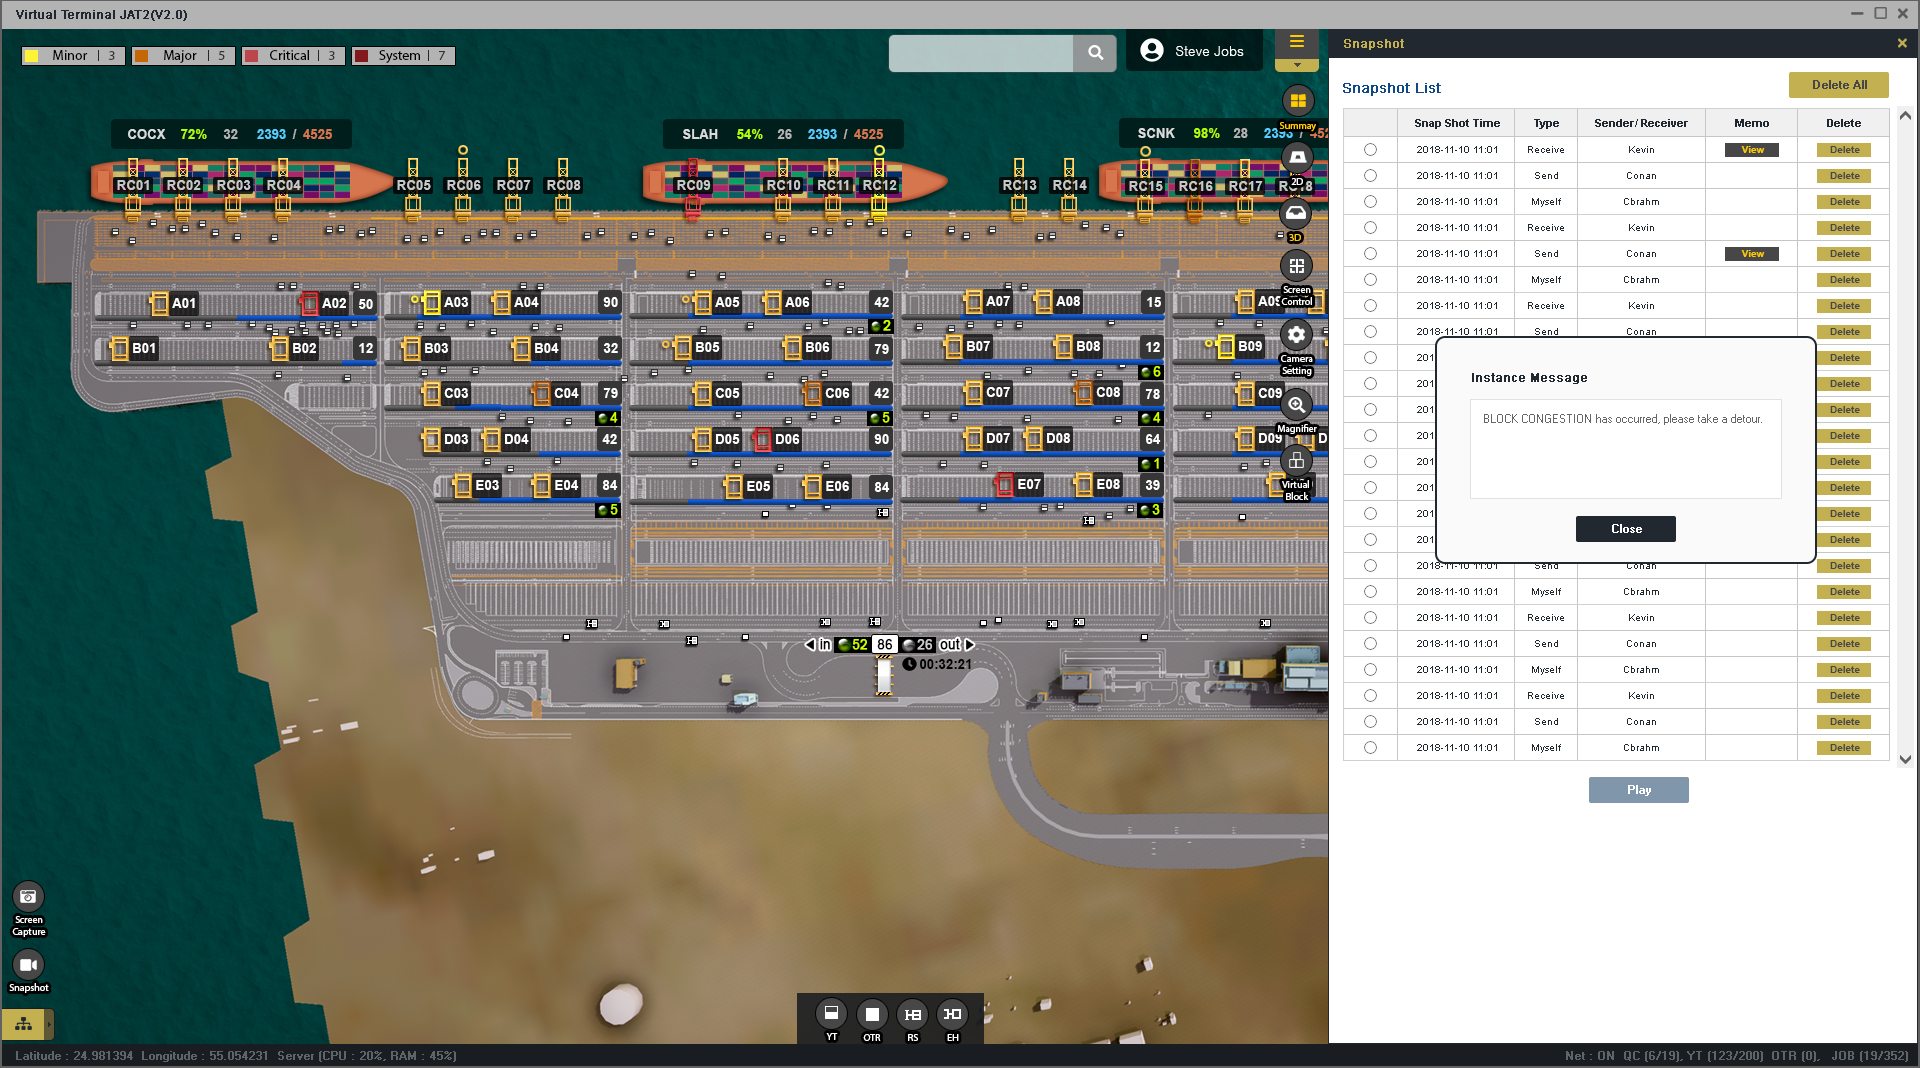Activate the Magnifier tool
The height and width of the screenshot is (1068, 1920).
pos(1297,405)
